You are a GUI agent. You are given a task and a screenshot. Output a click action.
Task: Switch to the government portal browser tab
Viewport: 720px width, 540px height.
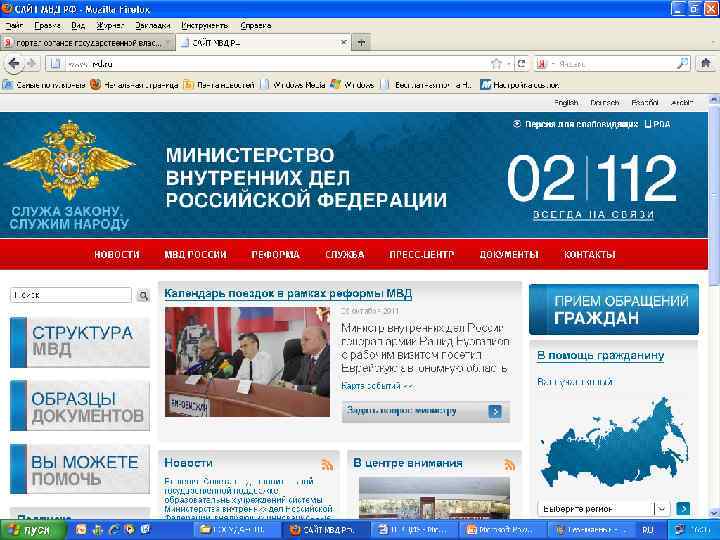(x=87, y=43)
